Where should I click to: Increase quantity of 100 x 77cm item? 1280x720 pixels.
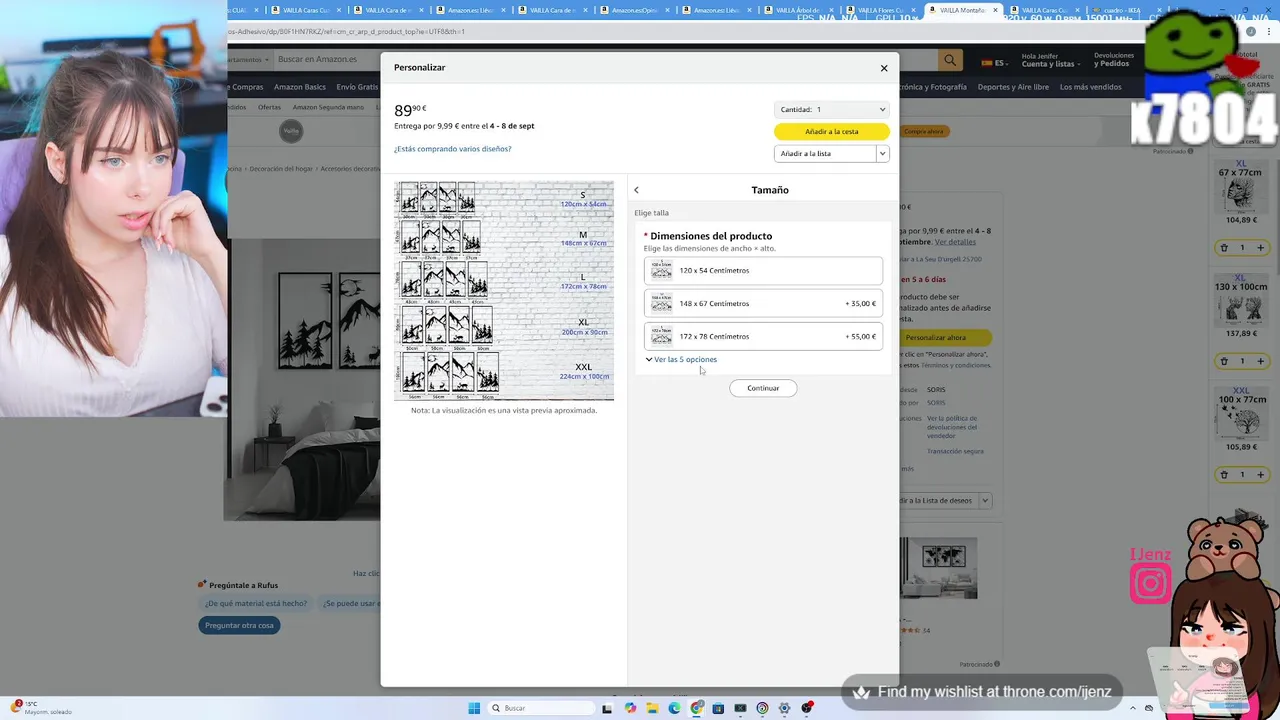coord(1260,474)
